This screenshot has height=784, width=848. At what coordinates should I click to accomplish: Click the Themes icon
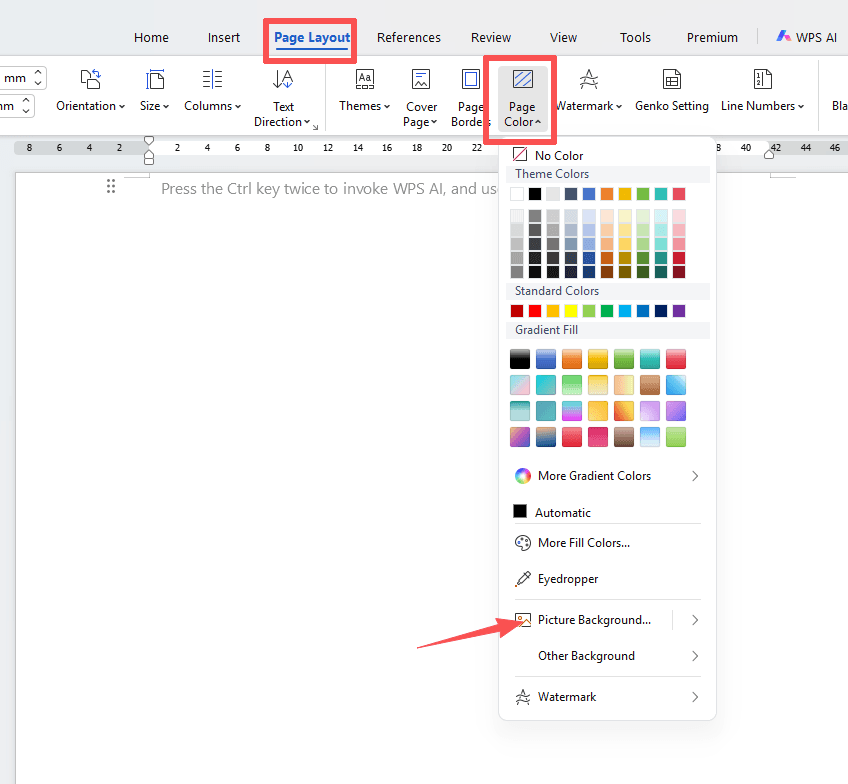coord(365,81)
